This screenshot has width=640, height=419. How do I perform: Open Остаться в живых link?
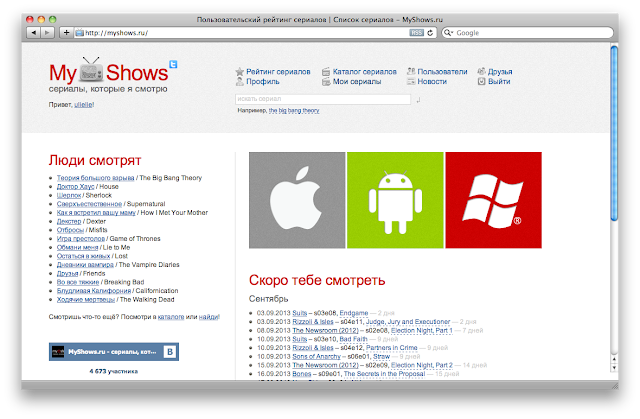point(83,256)
